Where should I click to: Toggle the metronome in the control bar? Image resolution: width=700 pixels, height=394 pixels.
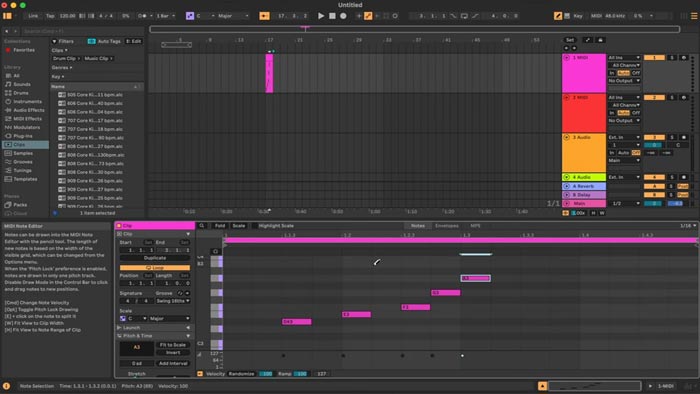pos(142,16)
